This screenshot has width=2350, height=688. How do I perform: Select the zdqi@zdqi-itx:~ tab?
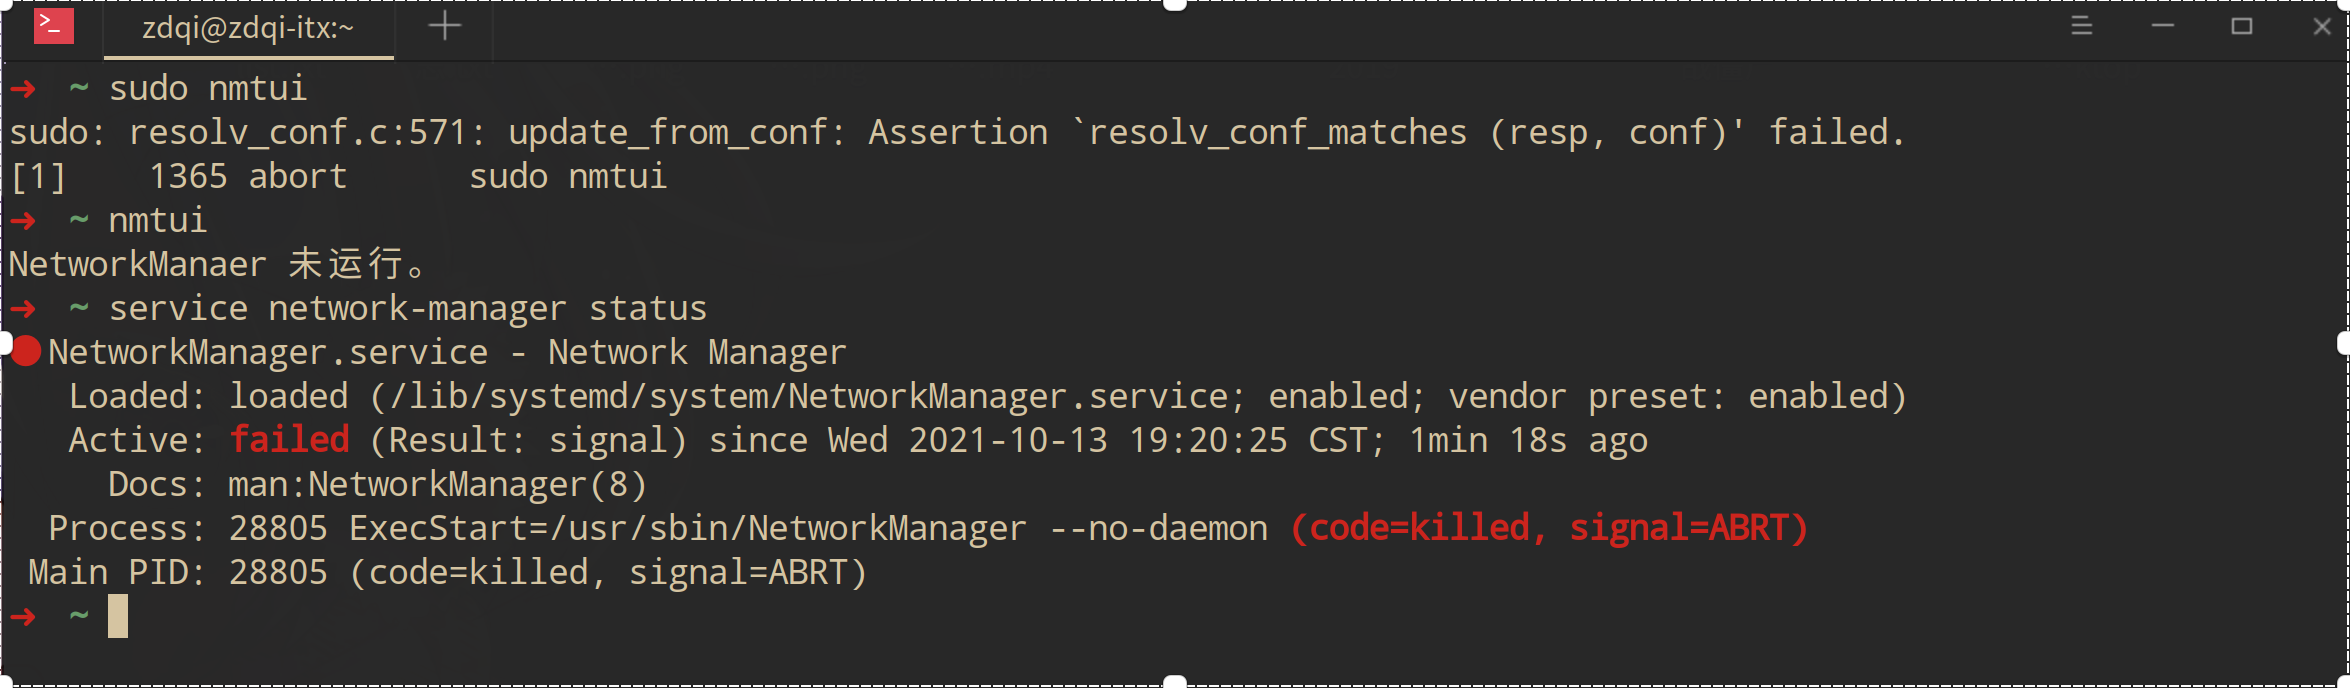tap(248, 28)
